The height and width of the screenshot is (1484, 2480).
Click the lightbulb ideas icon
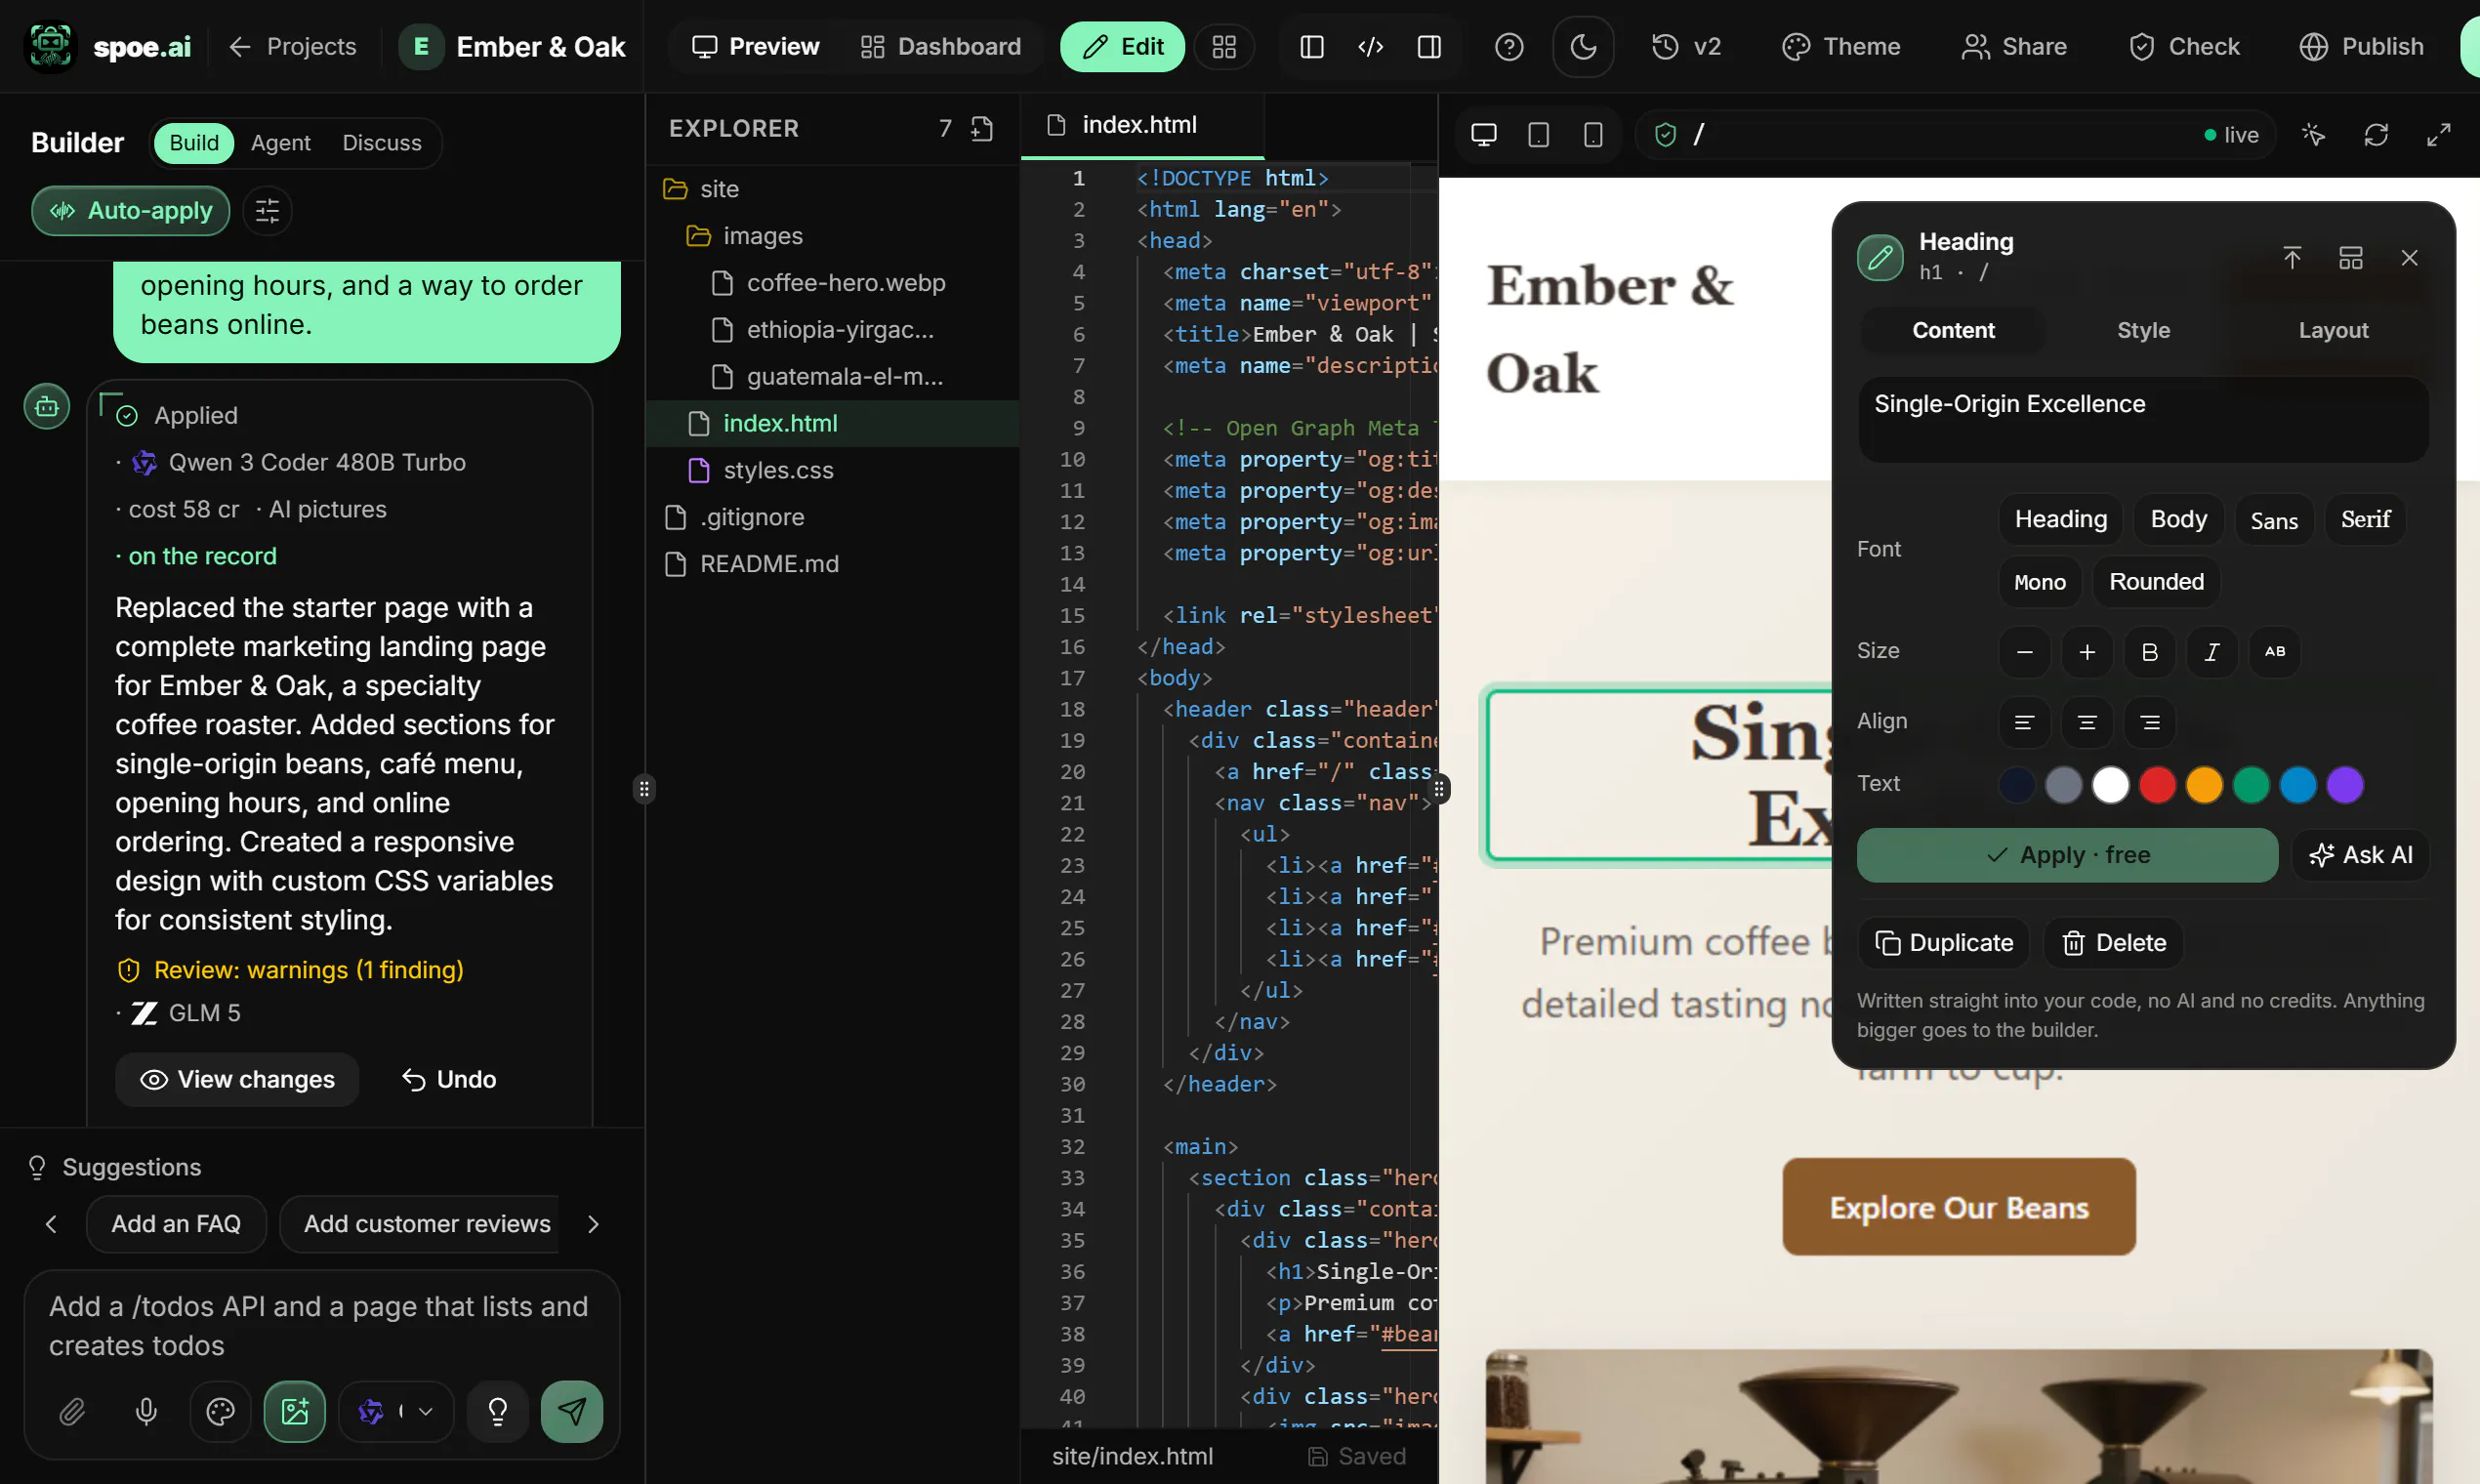click(497, 1411)
